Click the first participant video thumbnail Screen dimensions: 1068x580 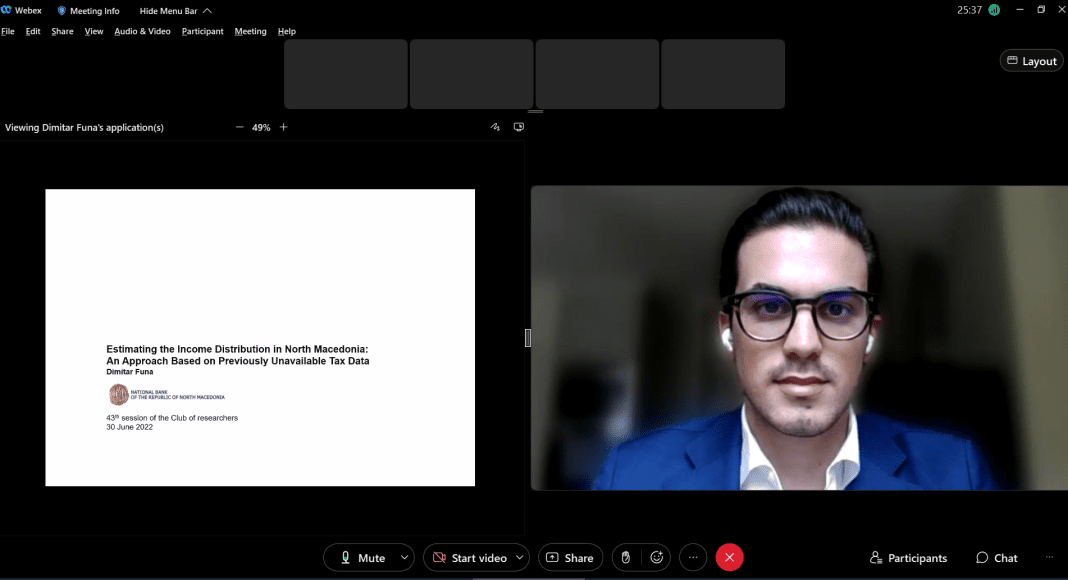coord(346,74)
